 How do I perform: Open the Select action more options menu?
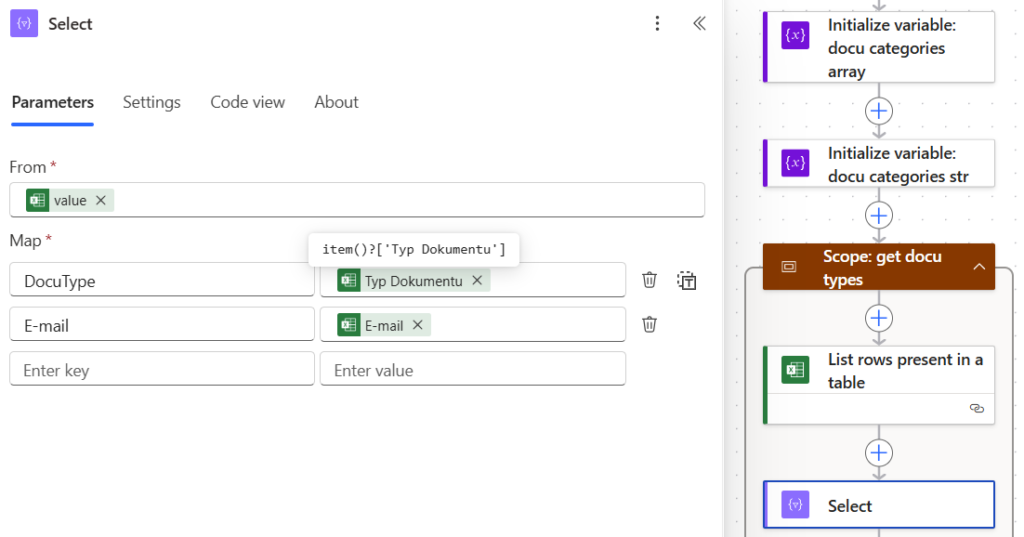tap(657, 24)
